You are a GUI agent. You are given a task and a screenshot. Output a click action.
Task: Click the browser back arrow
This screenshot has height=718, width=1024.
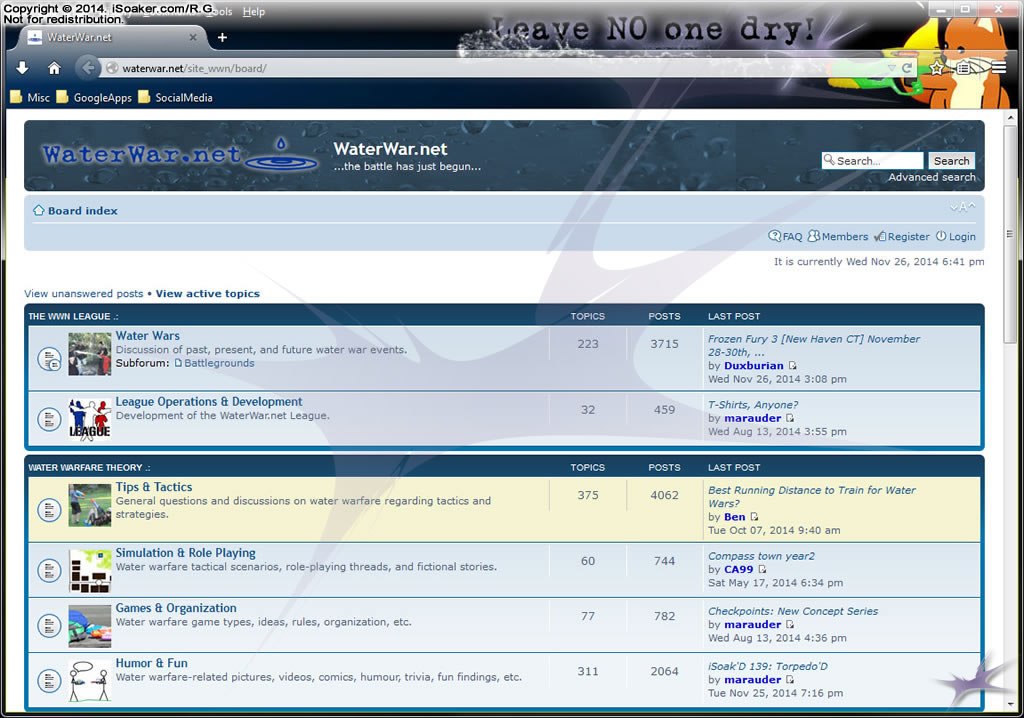point(87,67)
